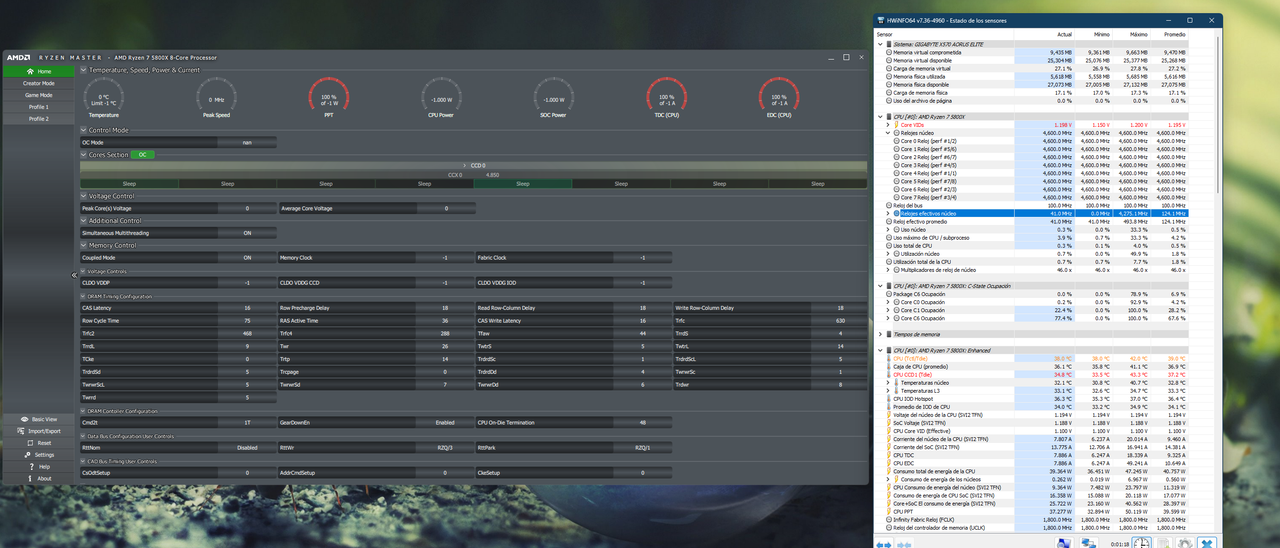
Task: Click HWiNFO reset clock icon
Action: click(1140, 543)
